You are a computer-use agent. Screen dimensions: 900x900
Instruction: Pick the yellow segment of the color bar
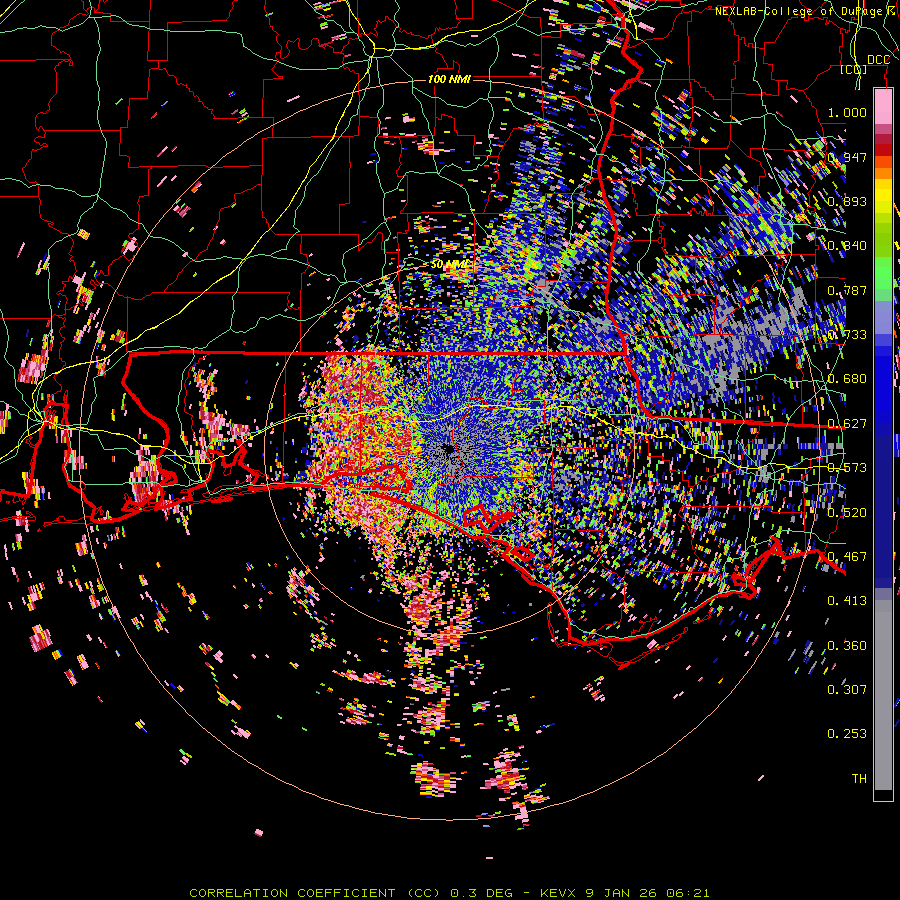(x=883, y=197)
